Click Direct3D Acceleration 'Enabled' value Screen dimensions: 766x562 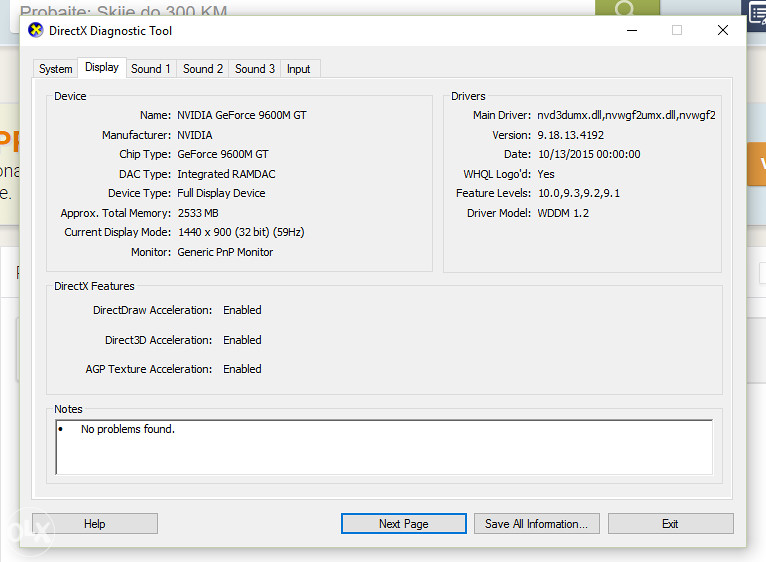click(242, 340)
